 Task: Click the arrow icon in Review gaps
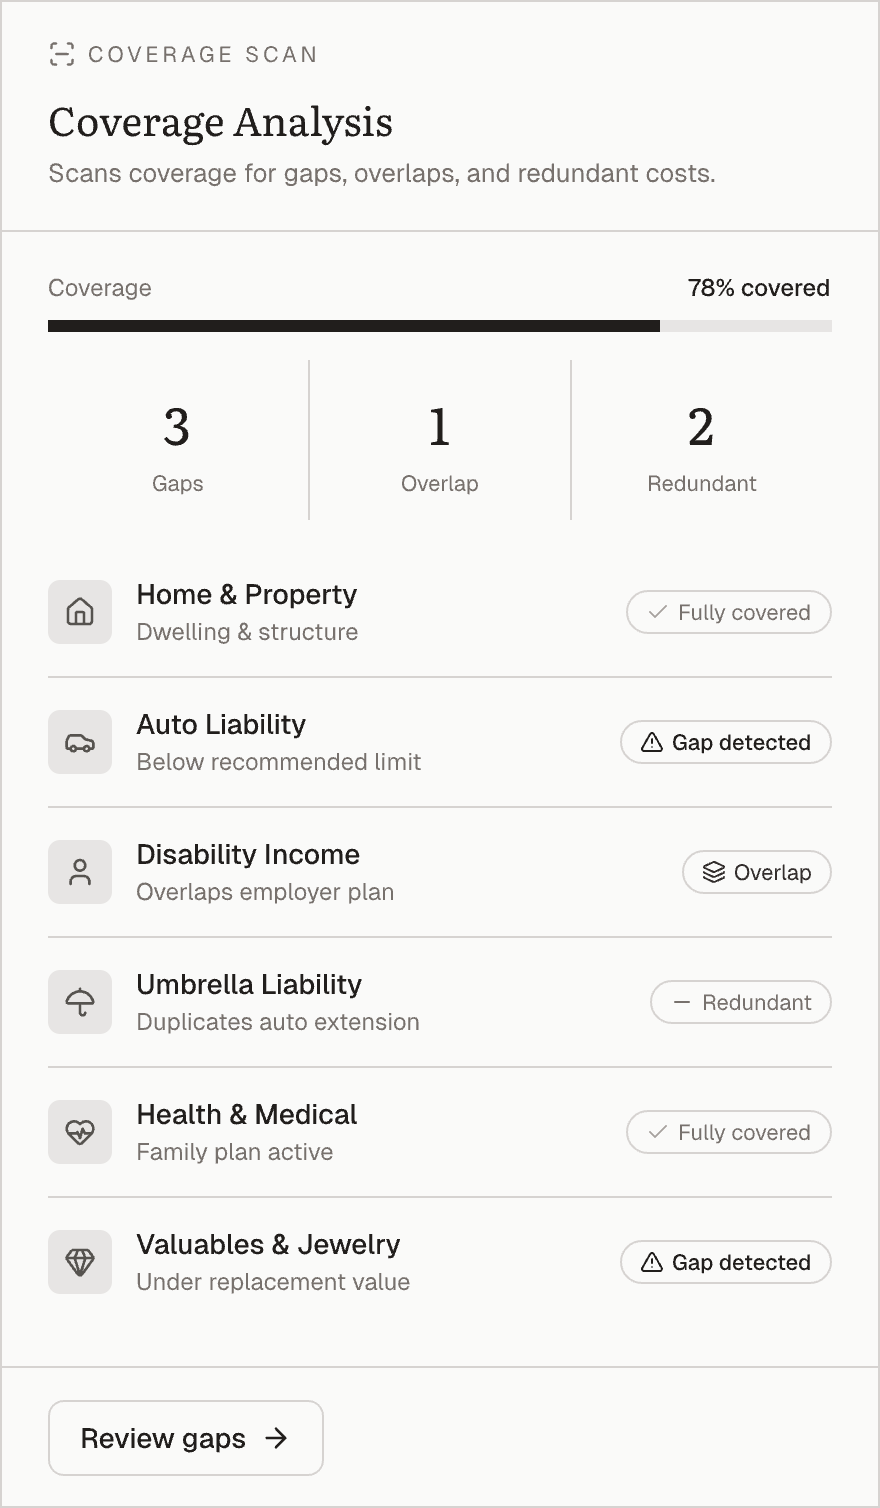tap(276, 1438)
